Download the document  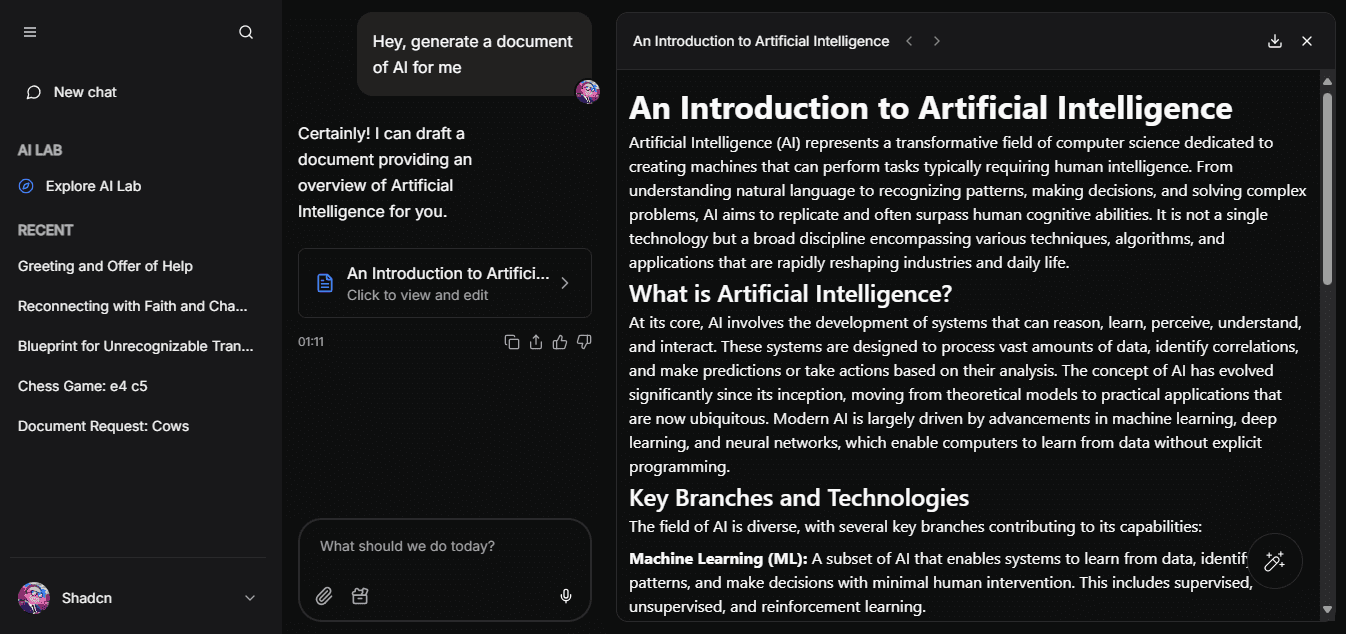pyautogui.click(x=1274, y=41)
